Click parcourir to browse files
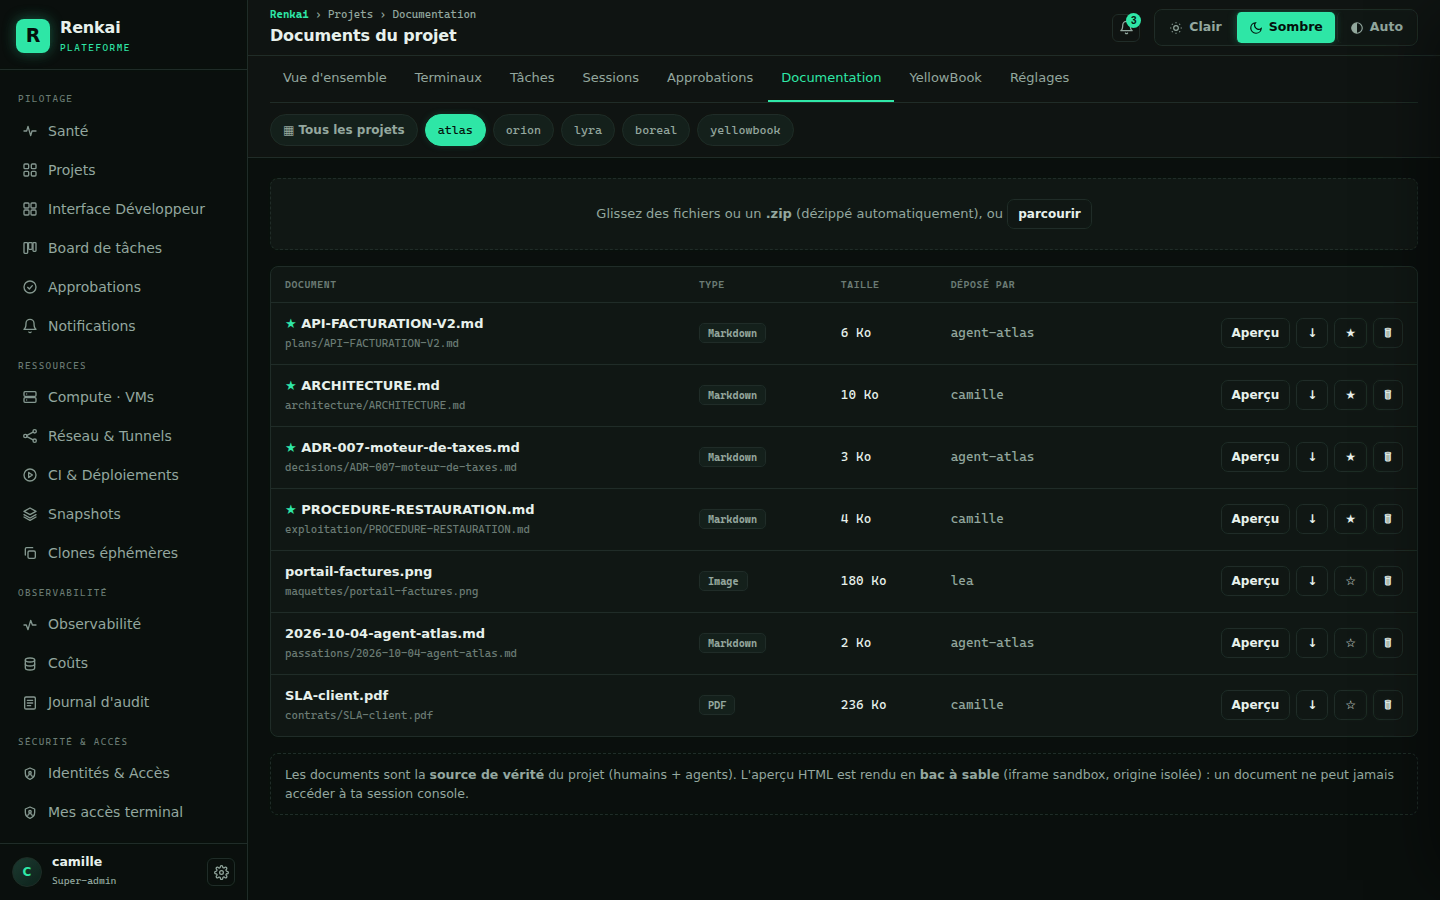Screen dimensions: 1440x900 point(1049,214)
